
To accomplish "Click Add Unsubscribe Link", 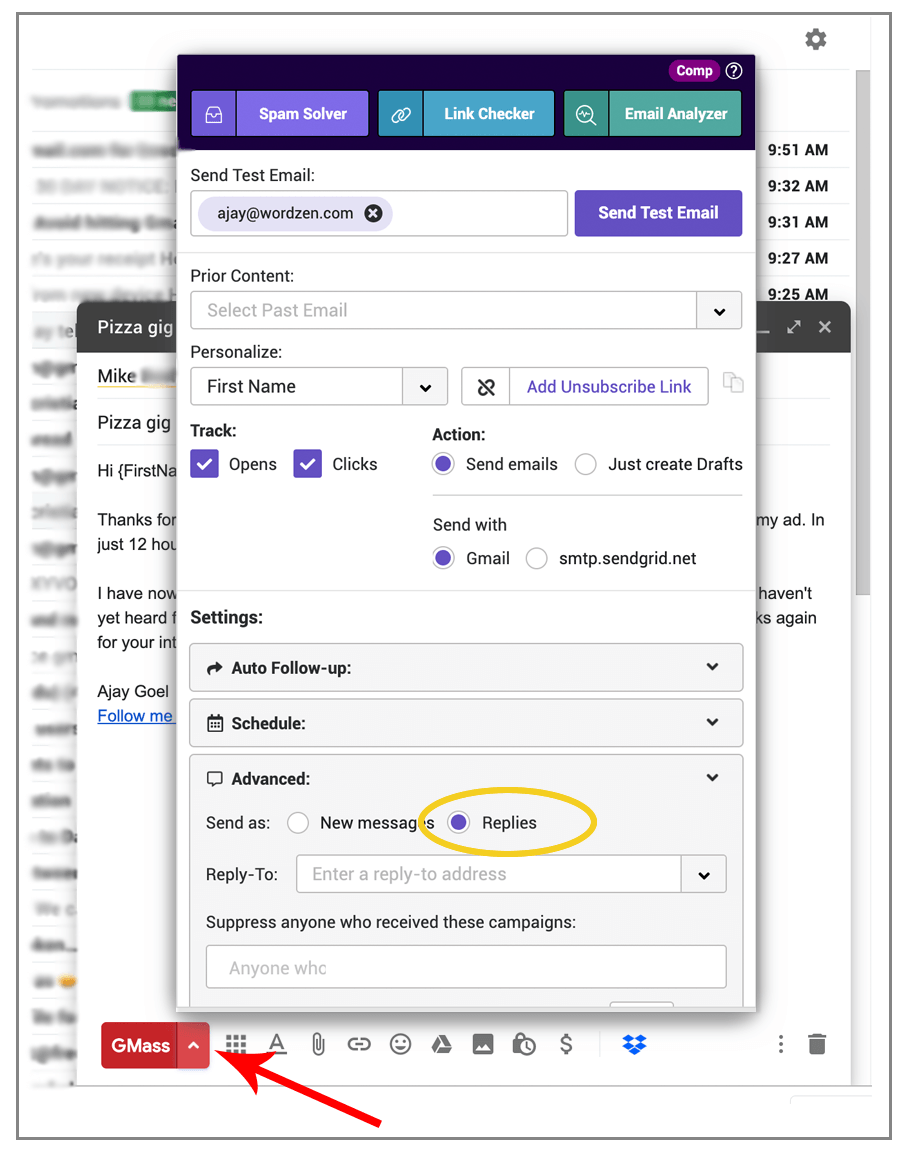I will pos(609,386).
